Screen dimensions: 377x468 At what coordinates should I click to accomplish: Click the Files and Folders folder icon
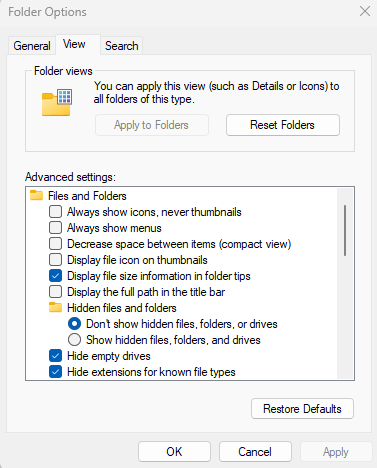coord(36,195)
